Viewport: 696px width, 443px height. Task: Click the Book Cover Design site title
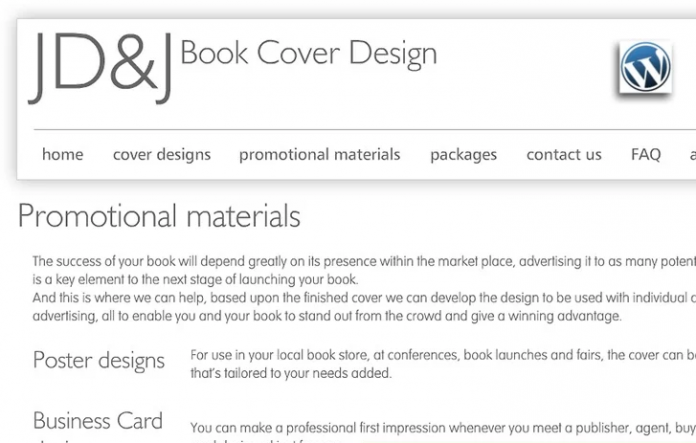coord(308,54)
